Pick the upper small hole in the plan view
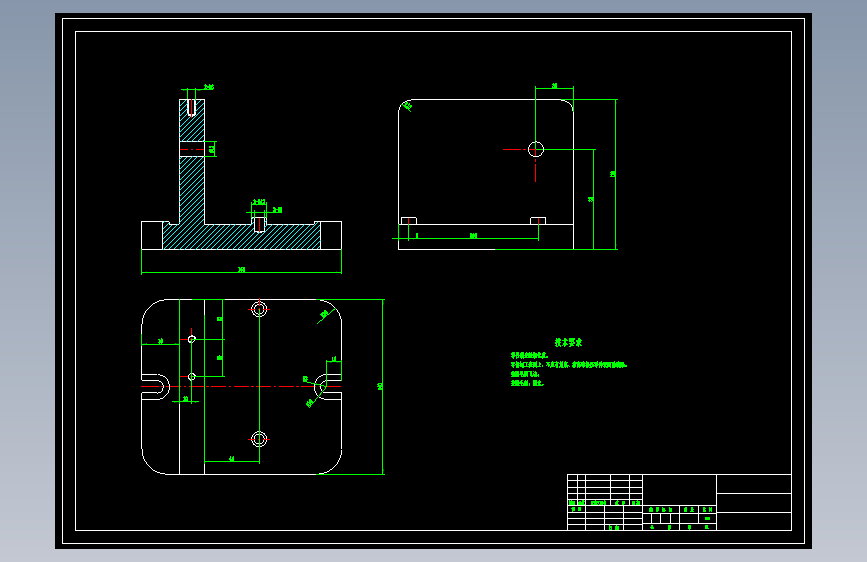This screenshot has width=867, height=562. (x=191, y=339)
